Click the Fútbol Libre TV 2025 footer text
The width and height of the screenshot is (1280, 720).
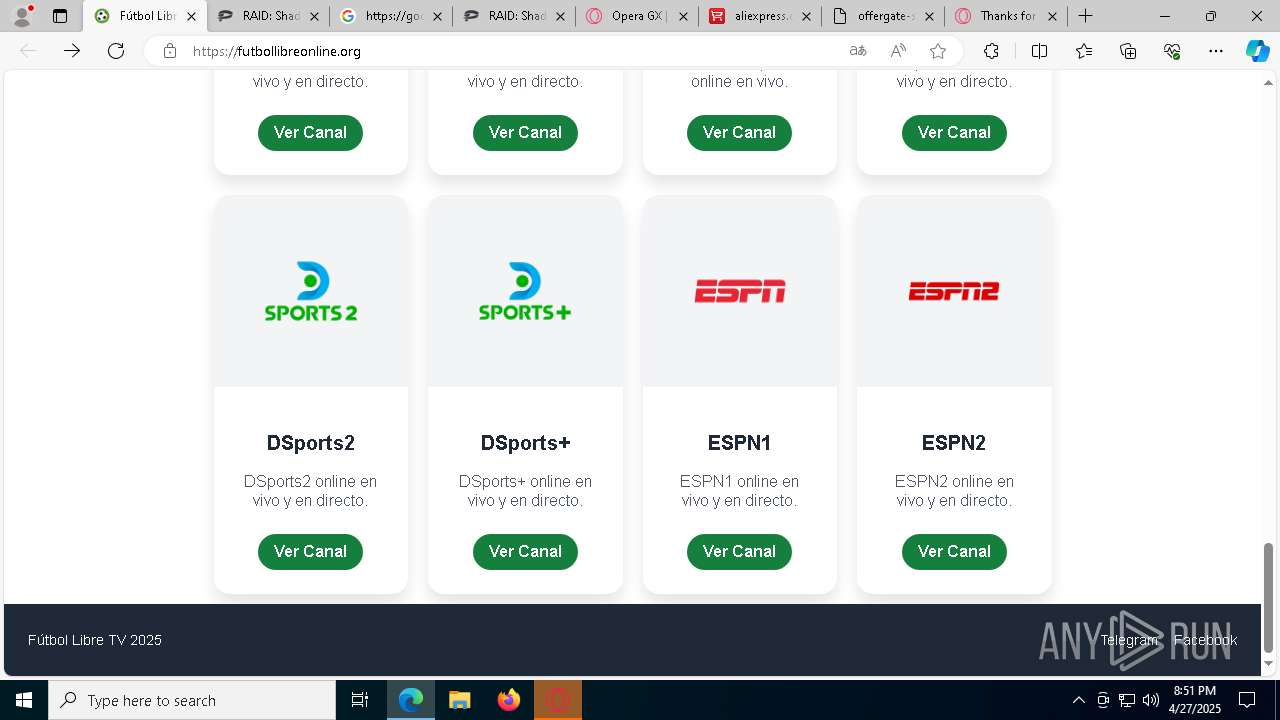(x=95, y=640)
